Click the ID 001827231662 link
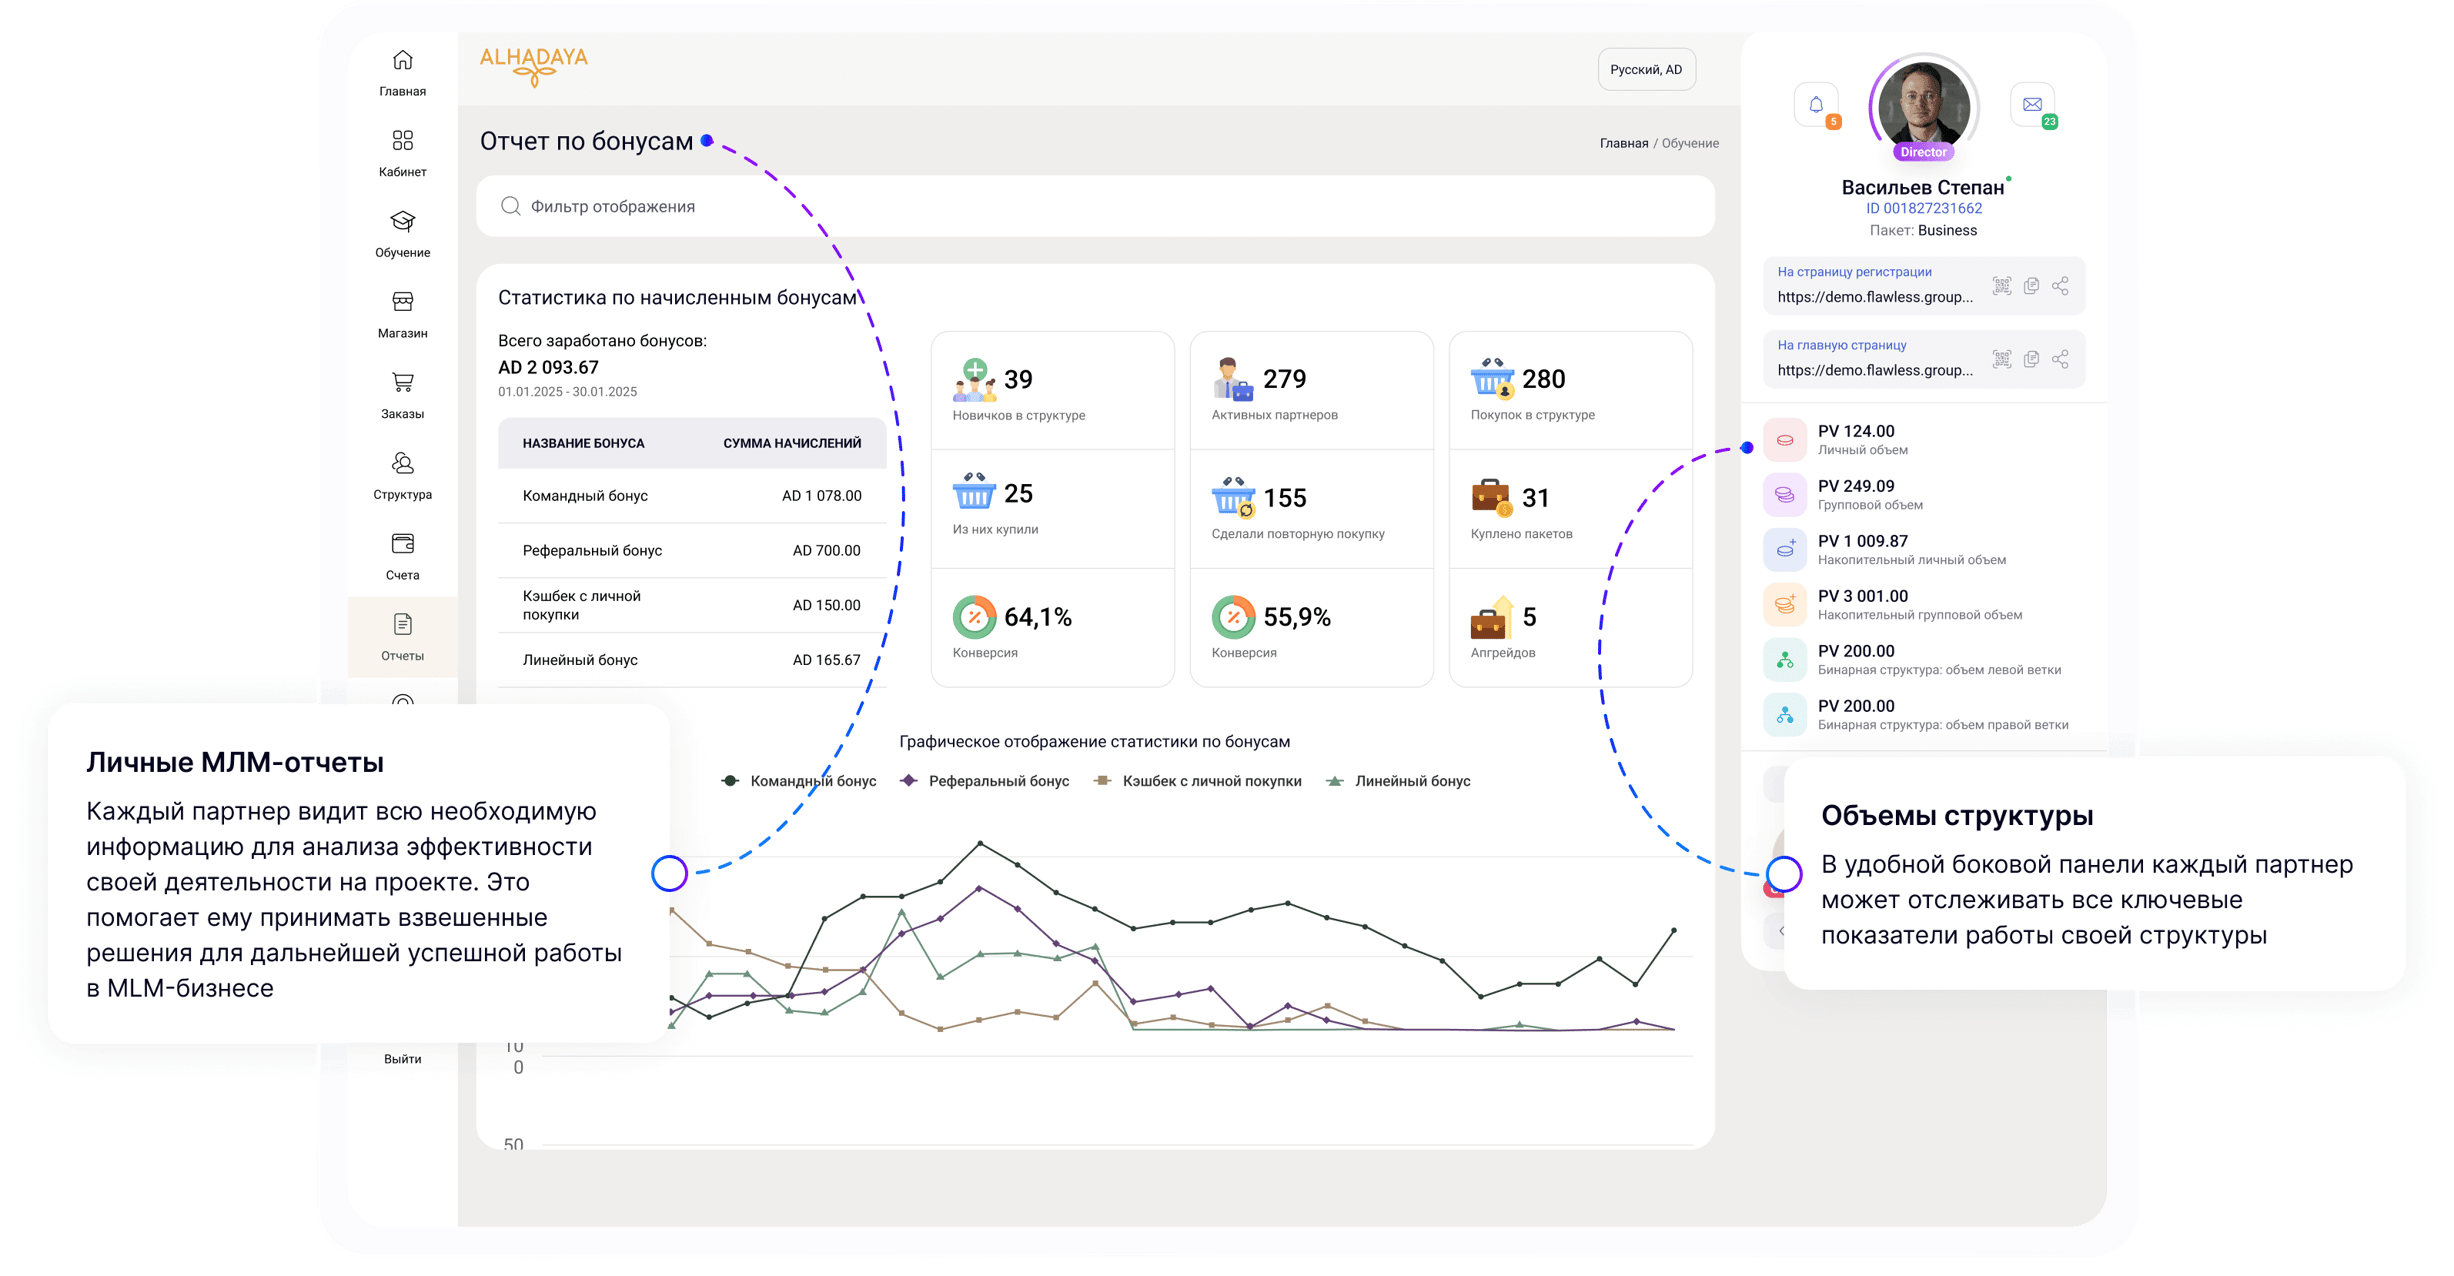The height and width of the screenshot is (1276, 2454). click(1923, 208)
